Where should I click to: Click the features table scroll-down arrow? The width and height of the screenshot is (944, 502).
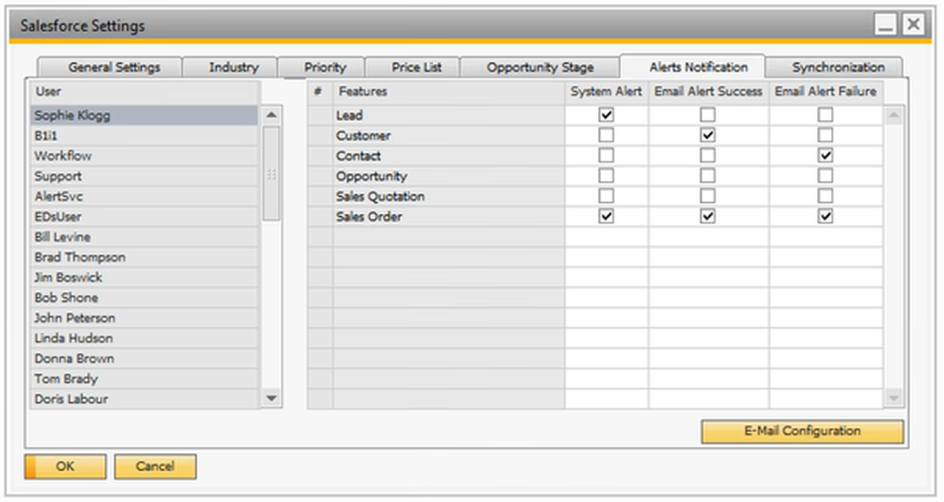(894, 398)
